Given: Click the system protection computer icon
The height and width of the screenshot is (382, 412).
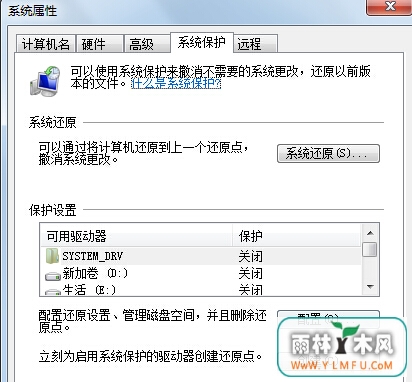Looking at the screenshot, I should 45,81.
